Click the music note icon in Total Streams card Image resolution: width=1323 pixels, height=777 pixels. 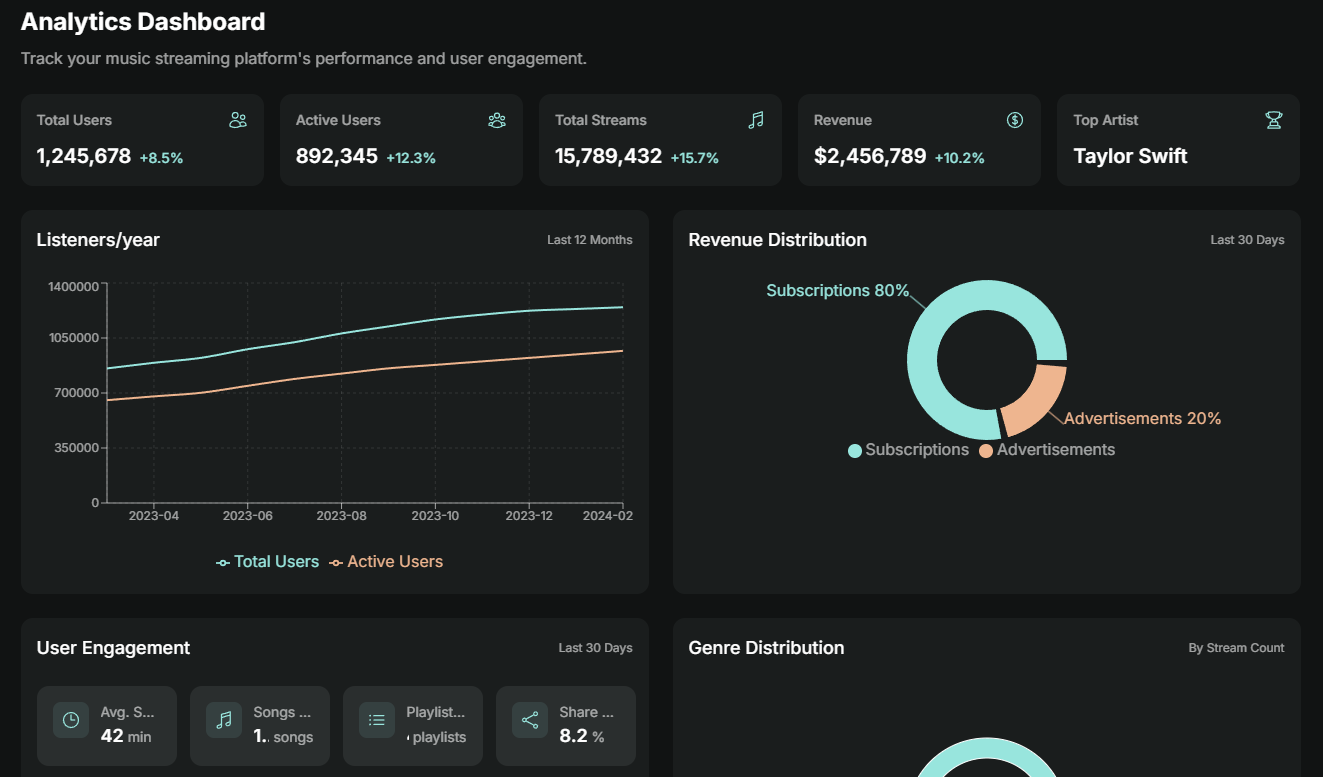[756, 120]
